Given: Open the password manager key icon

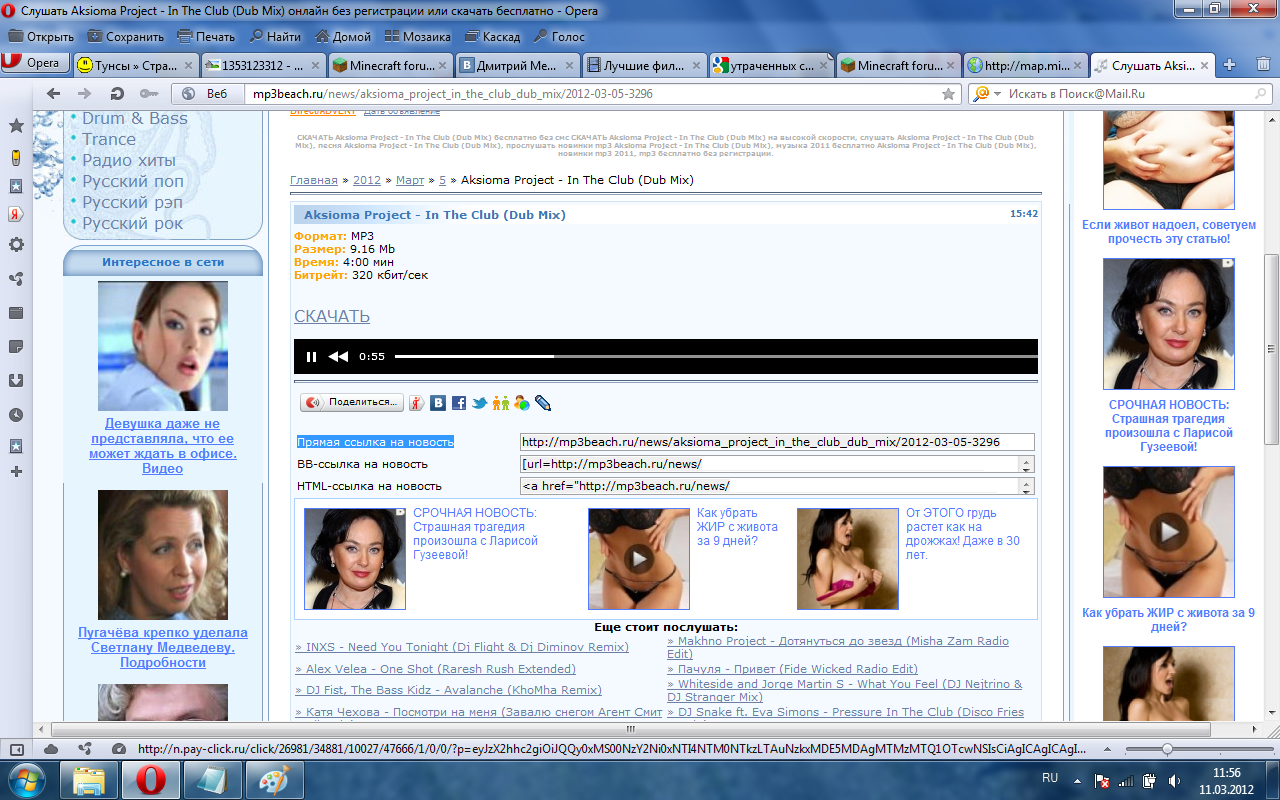Looking at the screenshot, I should tap(148, 93).
